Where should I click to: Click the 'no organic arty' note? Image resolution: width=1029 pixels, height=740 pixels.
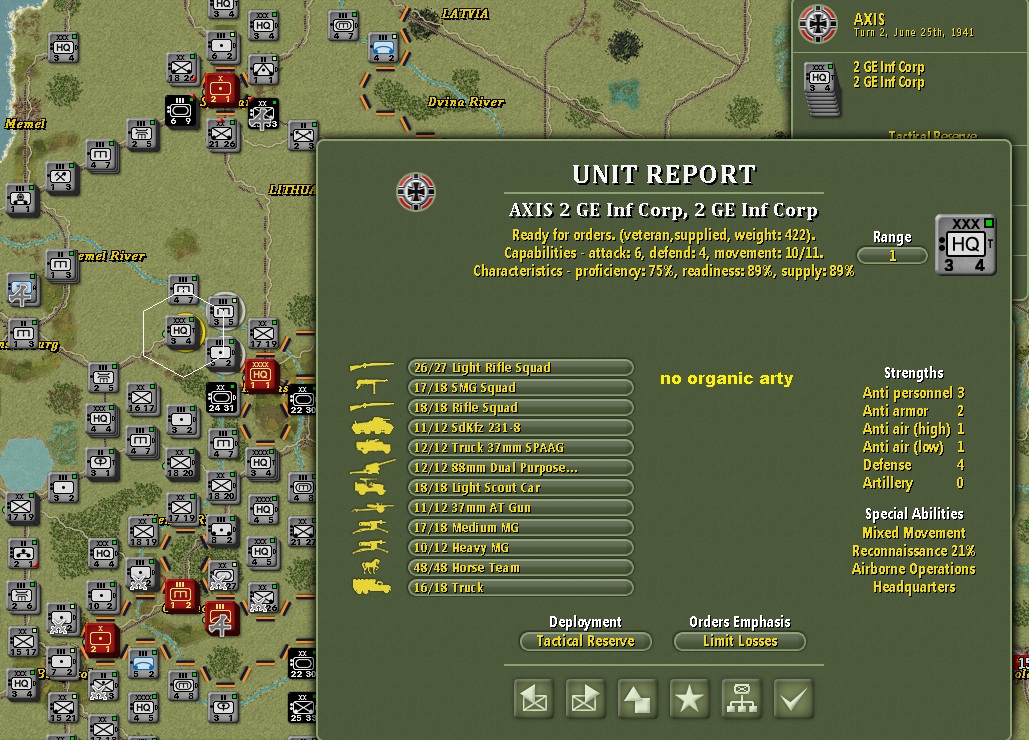[x=726, y=378]
